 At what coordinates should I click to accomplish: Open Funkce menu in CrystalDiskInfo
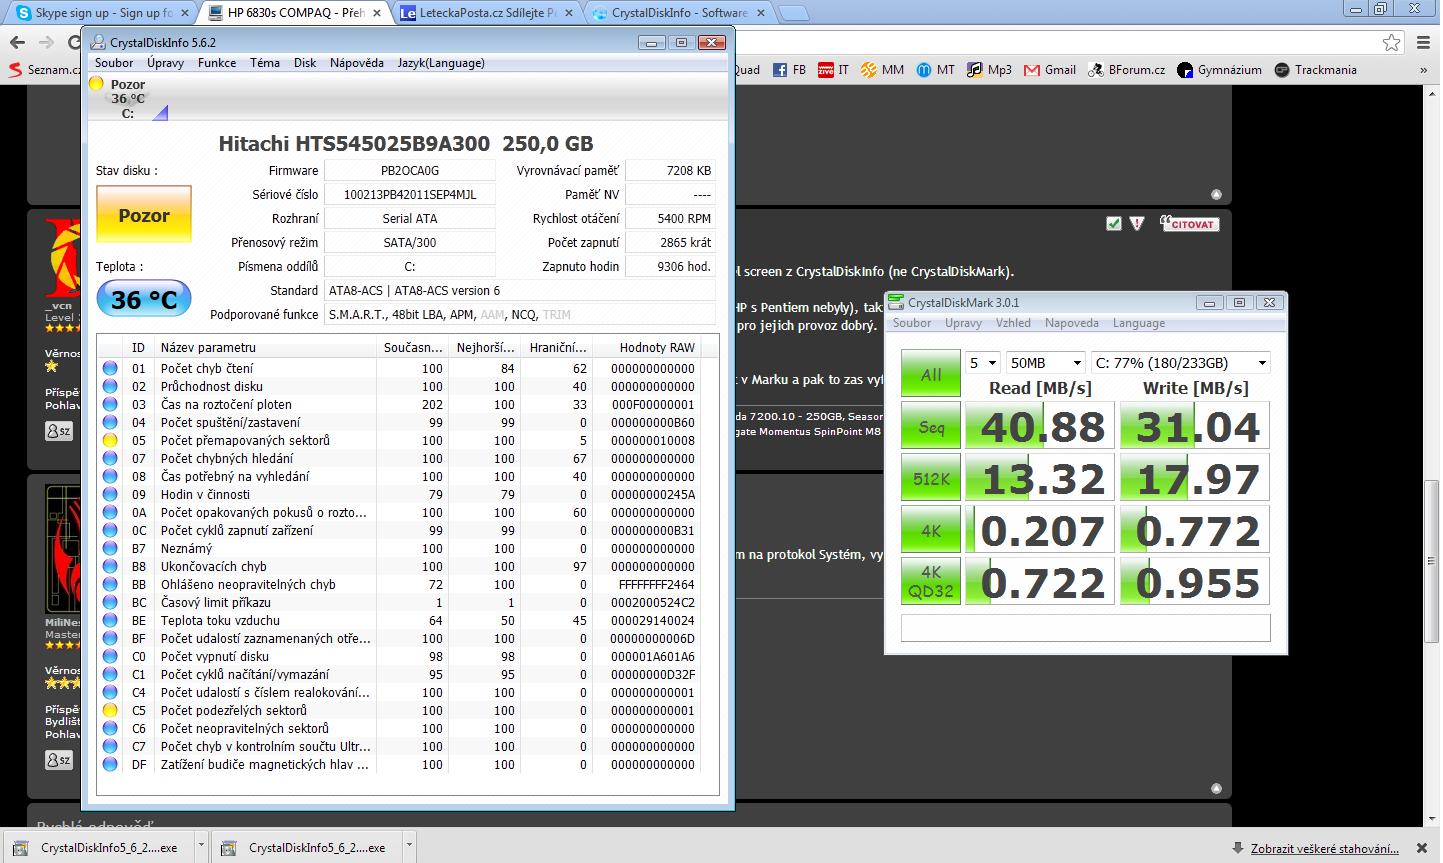pos(217,63)
